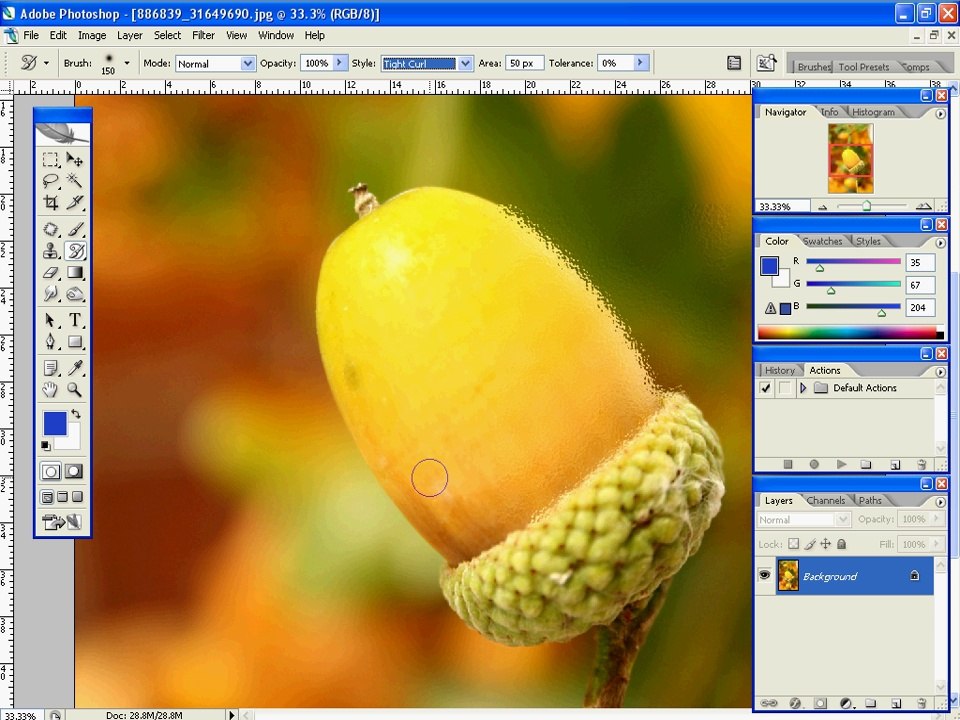Expand the Default Actions folder
Image resolution: width=960 pixels, height=720 pixels.
tap(803, 388)
